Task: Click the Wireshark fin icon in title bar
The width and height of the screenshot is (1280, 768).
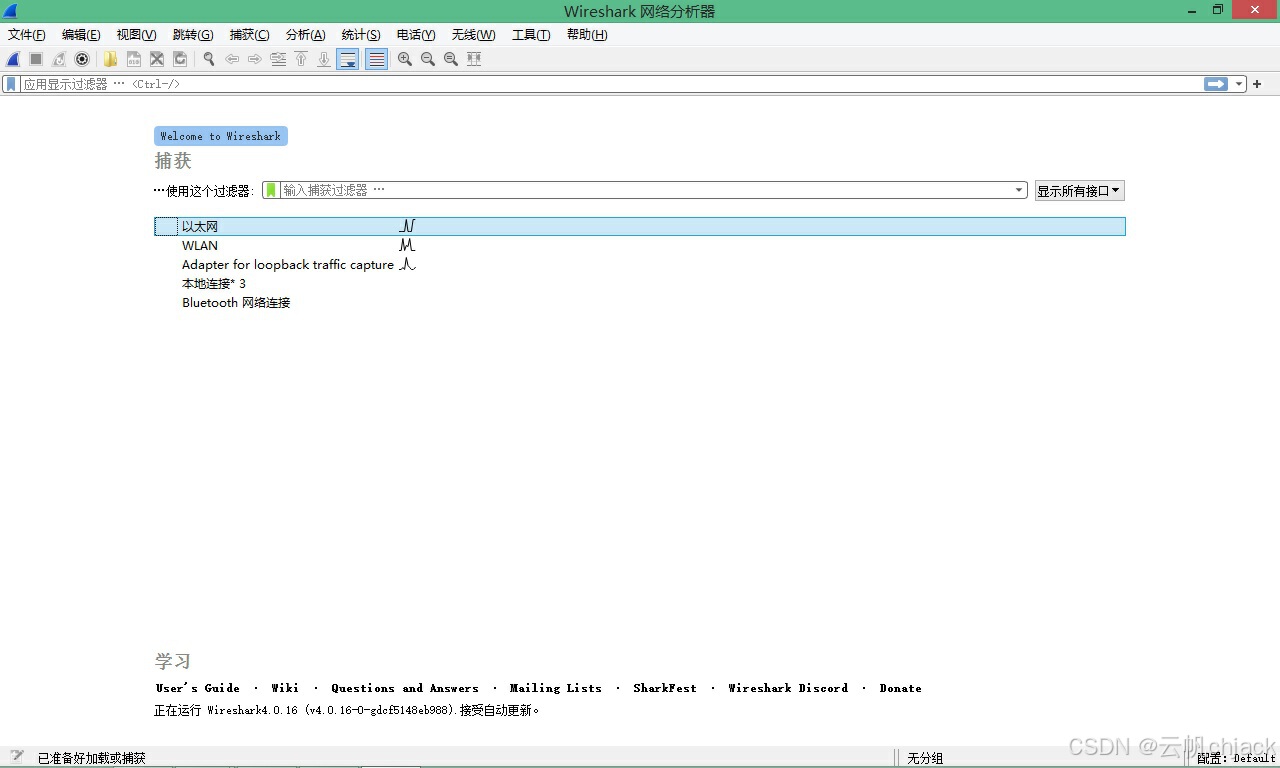Action: 11,11
